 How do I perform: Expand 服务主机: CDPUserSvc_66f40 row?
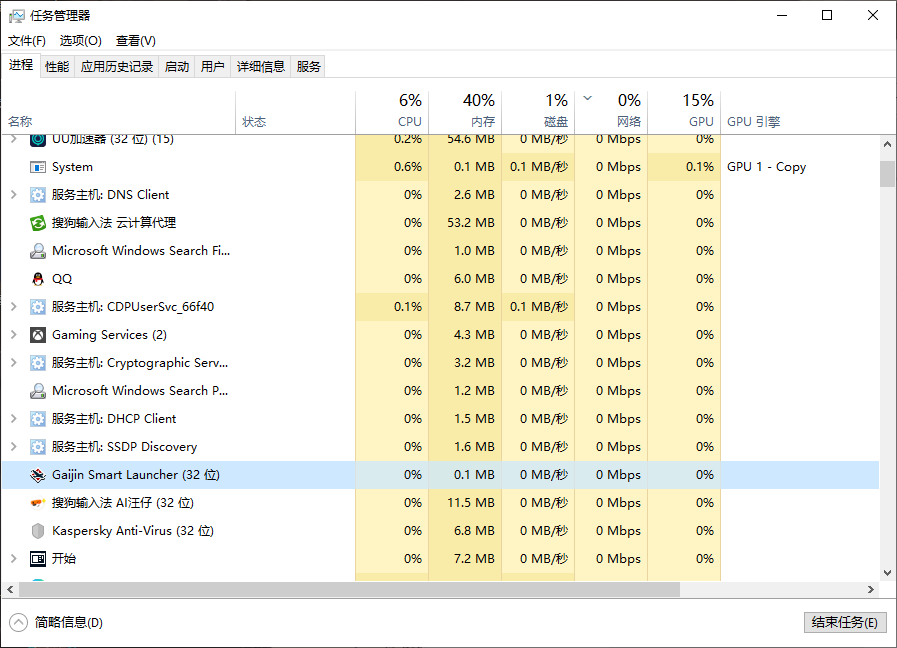[x=14, y=307]
